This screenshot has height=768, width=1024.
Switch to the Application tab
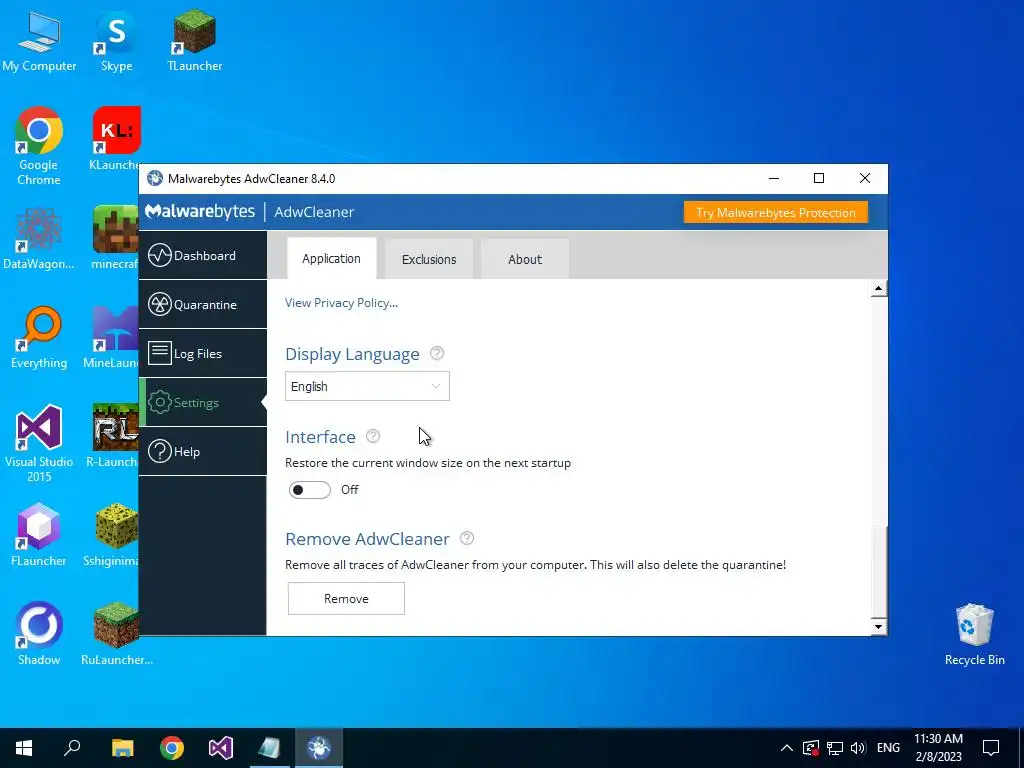pyautogui.click(x=331, y=259)
